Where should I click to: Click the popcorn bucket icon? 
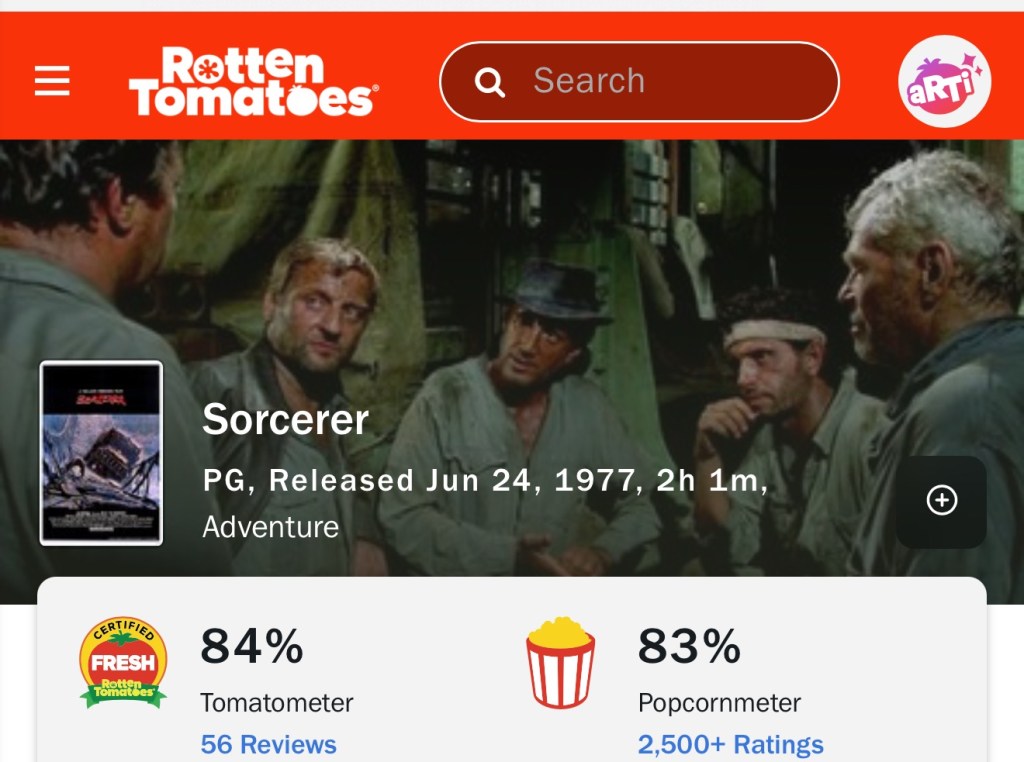pyautogui.click(x=560, y=662)
